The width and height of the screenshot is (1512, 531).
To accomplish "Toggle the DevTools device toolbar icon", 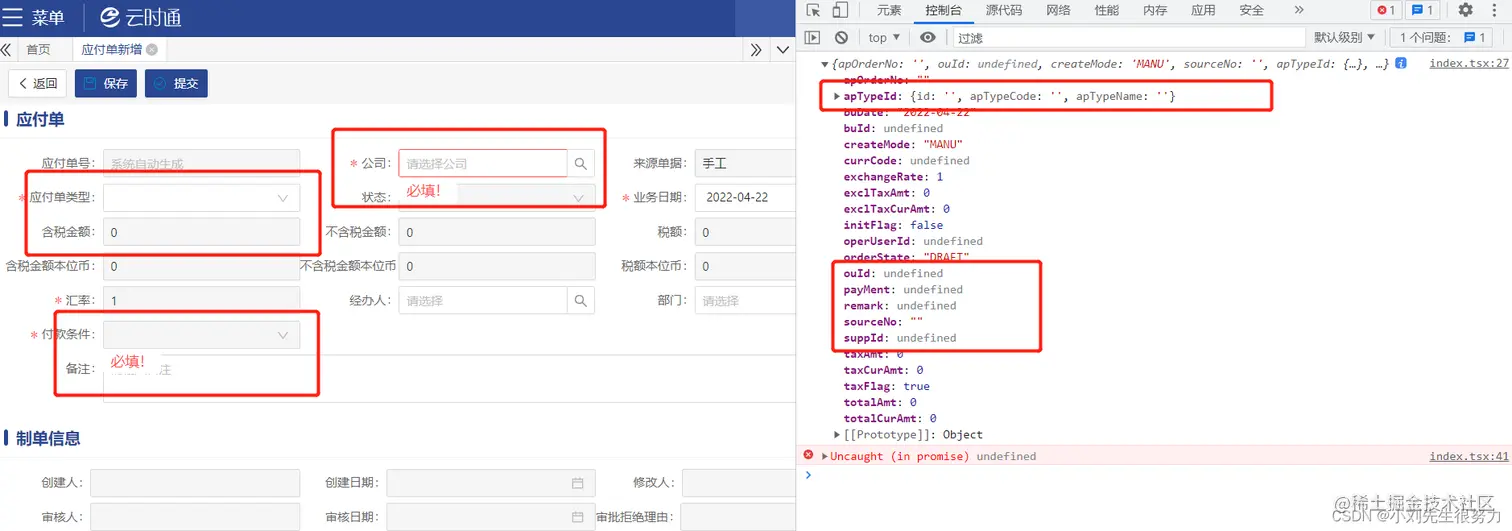I will tap(840, 10).
